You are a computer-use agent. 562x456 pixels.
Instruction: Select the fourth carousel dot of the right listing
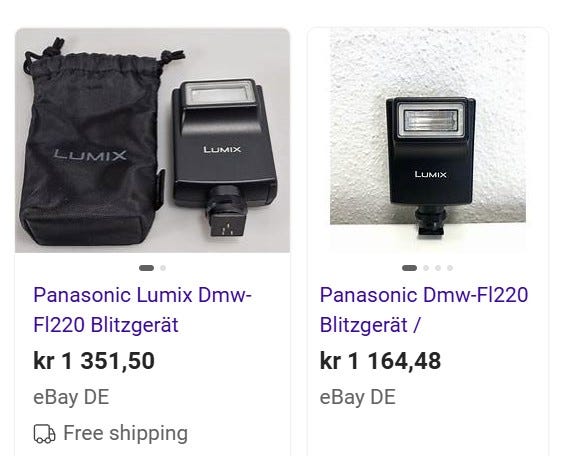(x=450, y=268)
